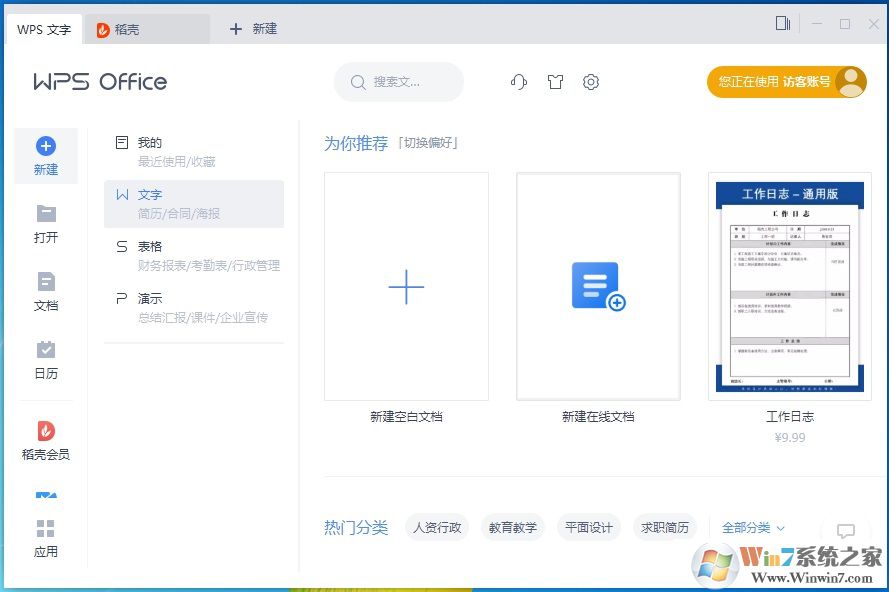Click the 新建 plus icon in sidebar
889x592 pixels.
pos(46,147)
